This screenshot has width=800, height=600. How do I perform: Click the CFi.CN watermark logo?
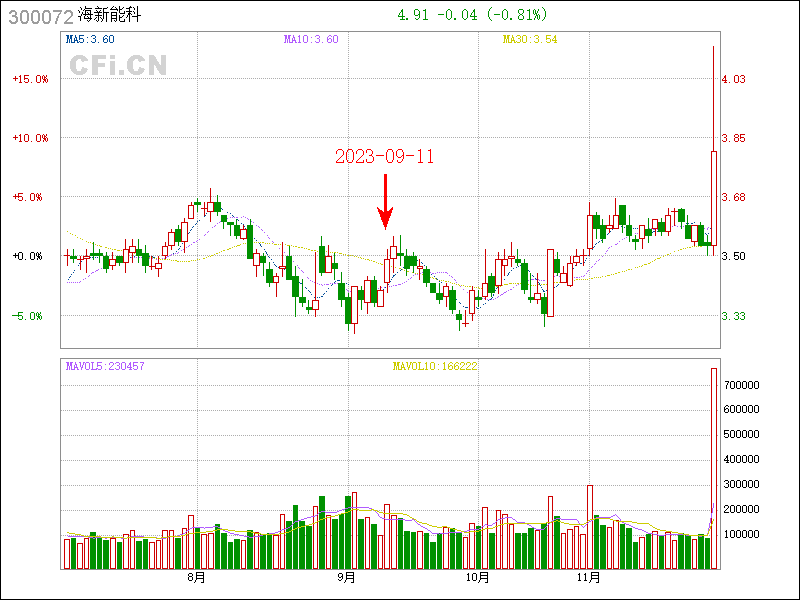(x=118, y=65)
